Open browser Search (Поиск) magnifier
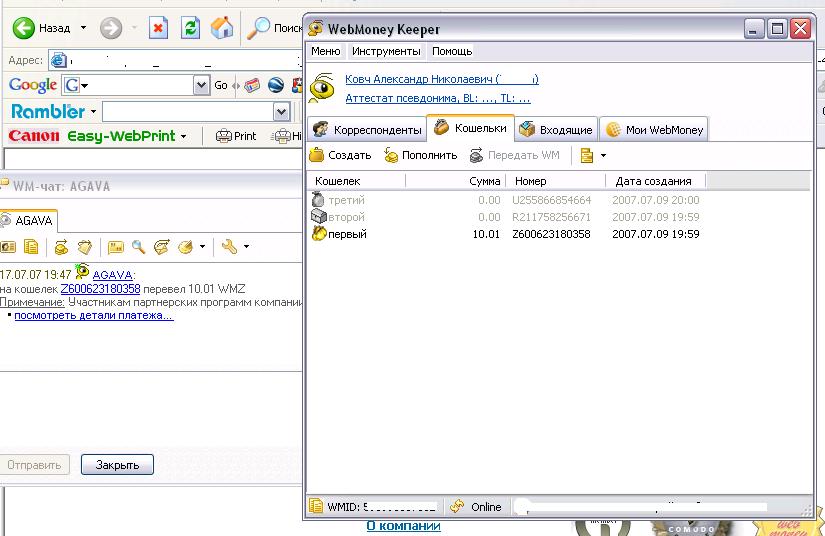 [258, 28]
